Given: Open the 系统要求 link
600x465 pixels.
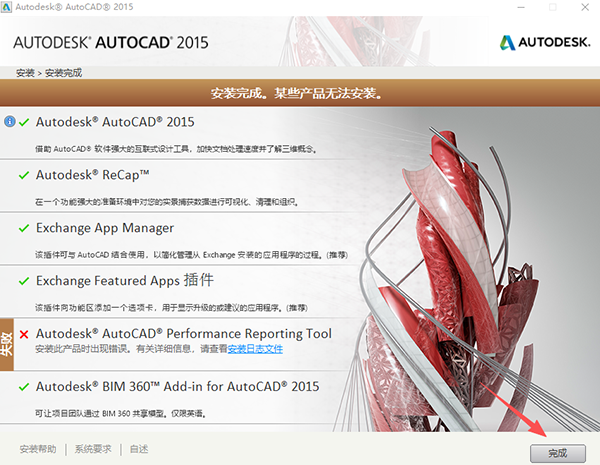Looking at the screenshot, I should (92, 450).
